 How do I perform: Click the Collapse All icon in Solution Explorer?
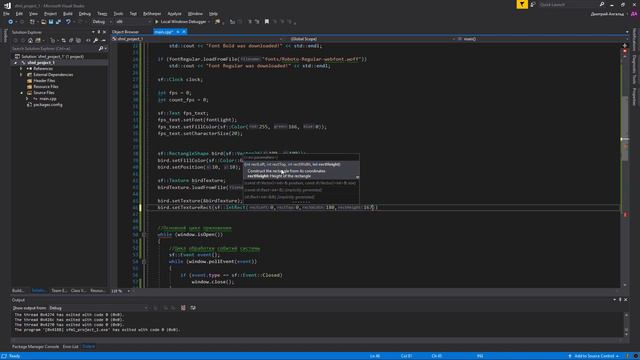71,40
